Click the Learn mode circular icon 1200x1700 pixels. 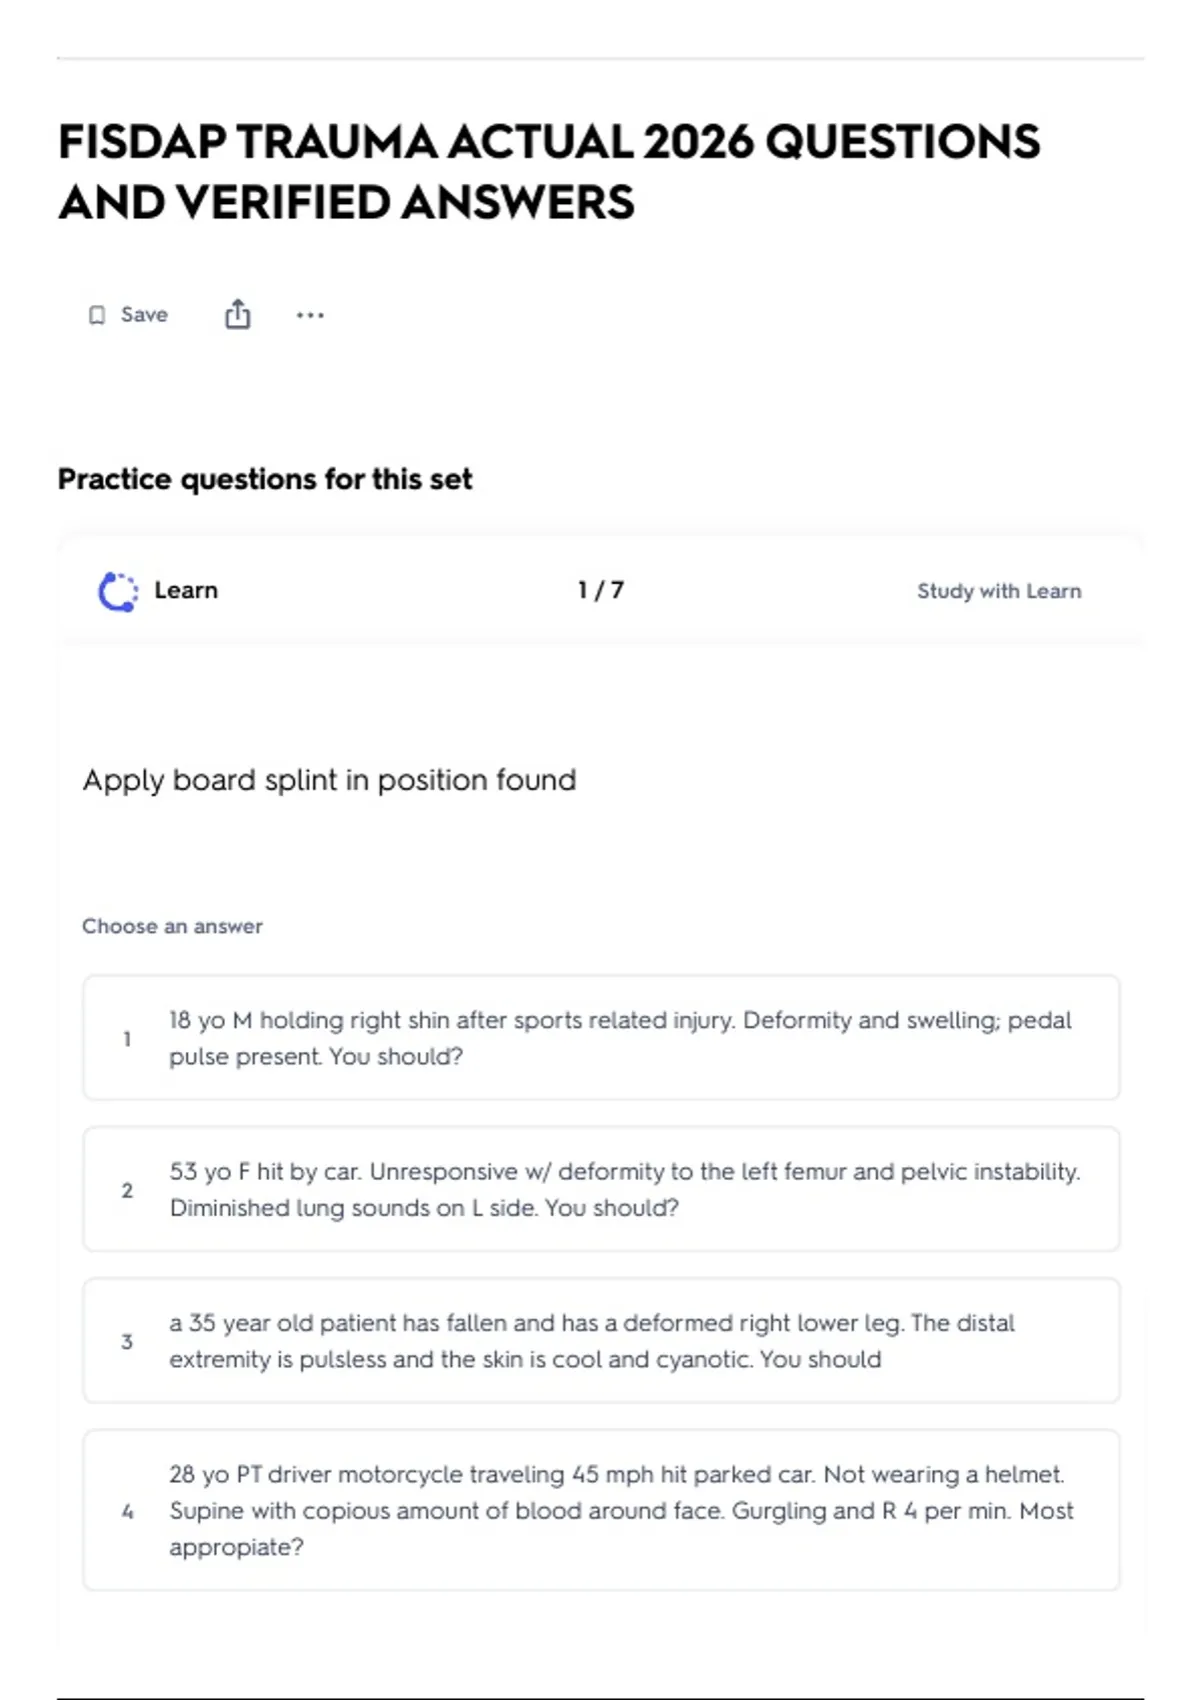click(x=118, y=591)
